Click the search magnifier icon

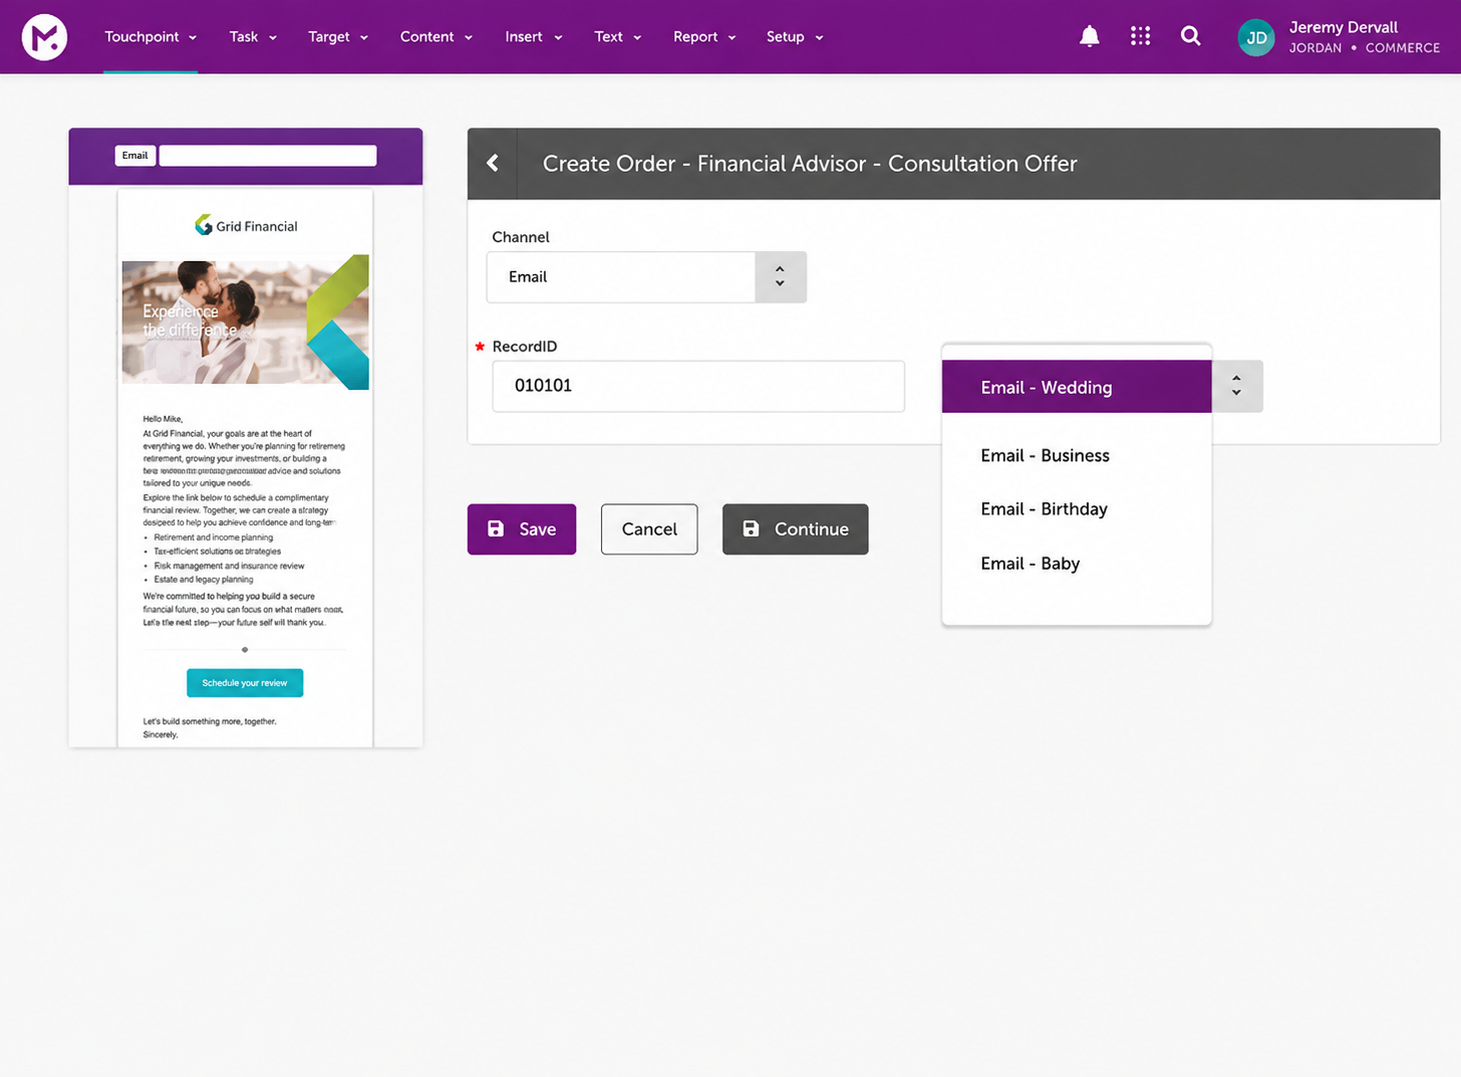click(x=1190, y=36)
